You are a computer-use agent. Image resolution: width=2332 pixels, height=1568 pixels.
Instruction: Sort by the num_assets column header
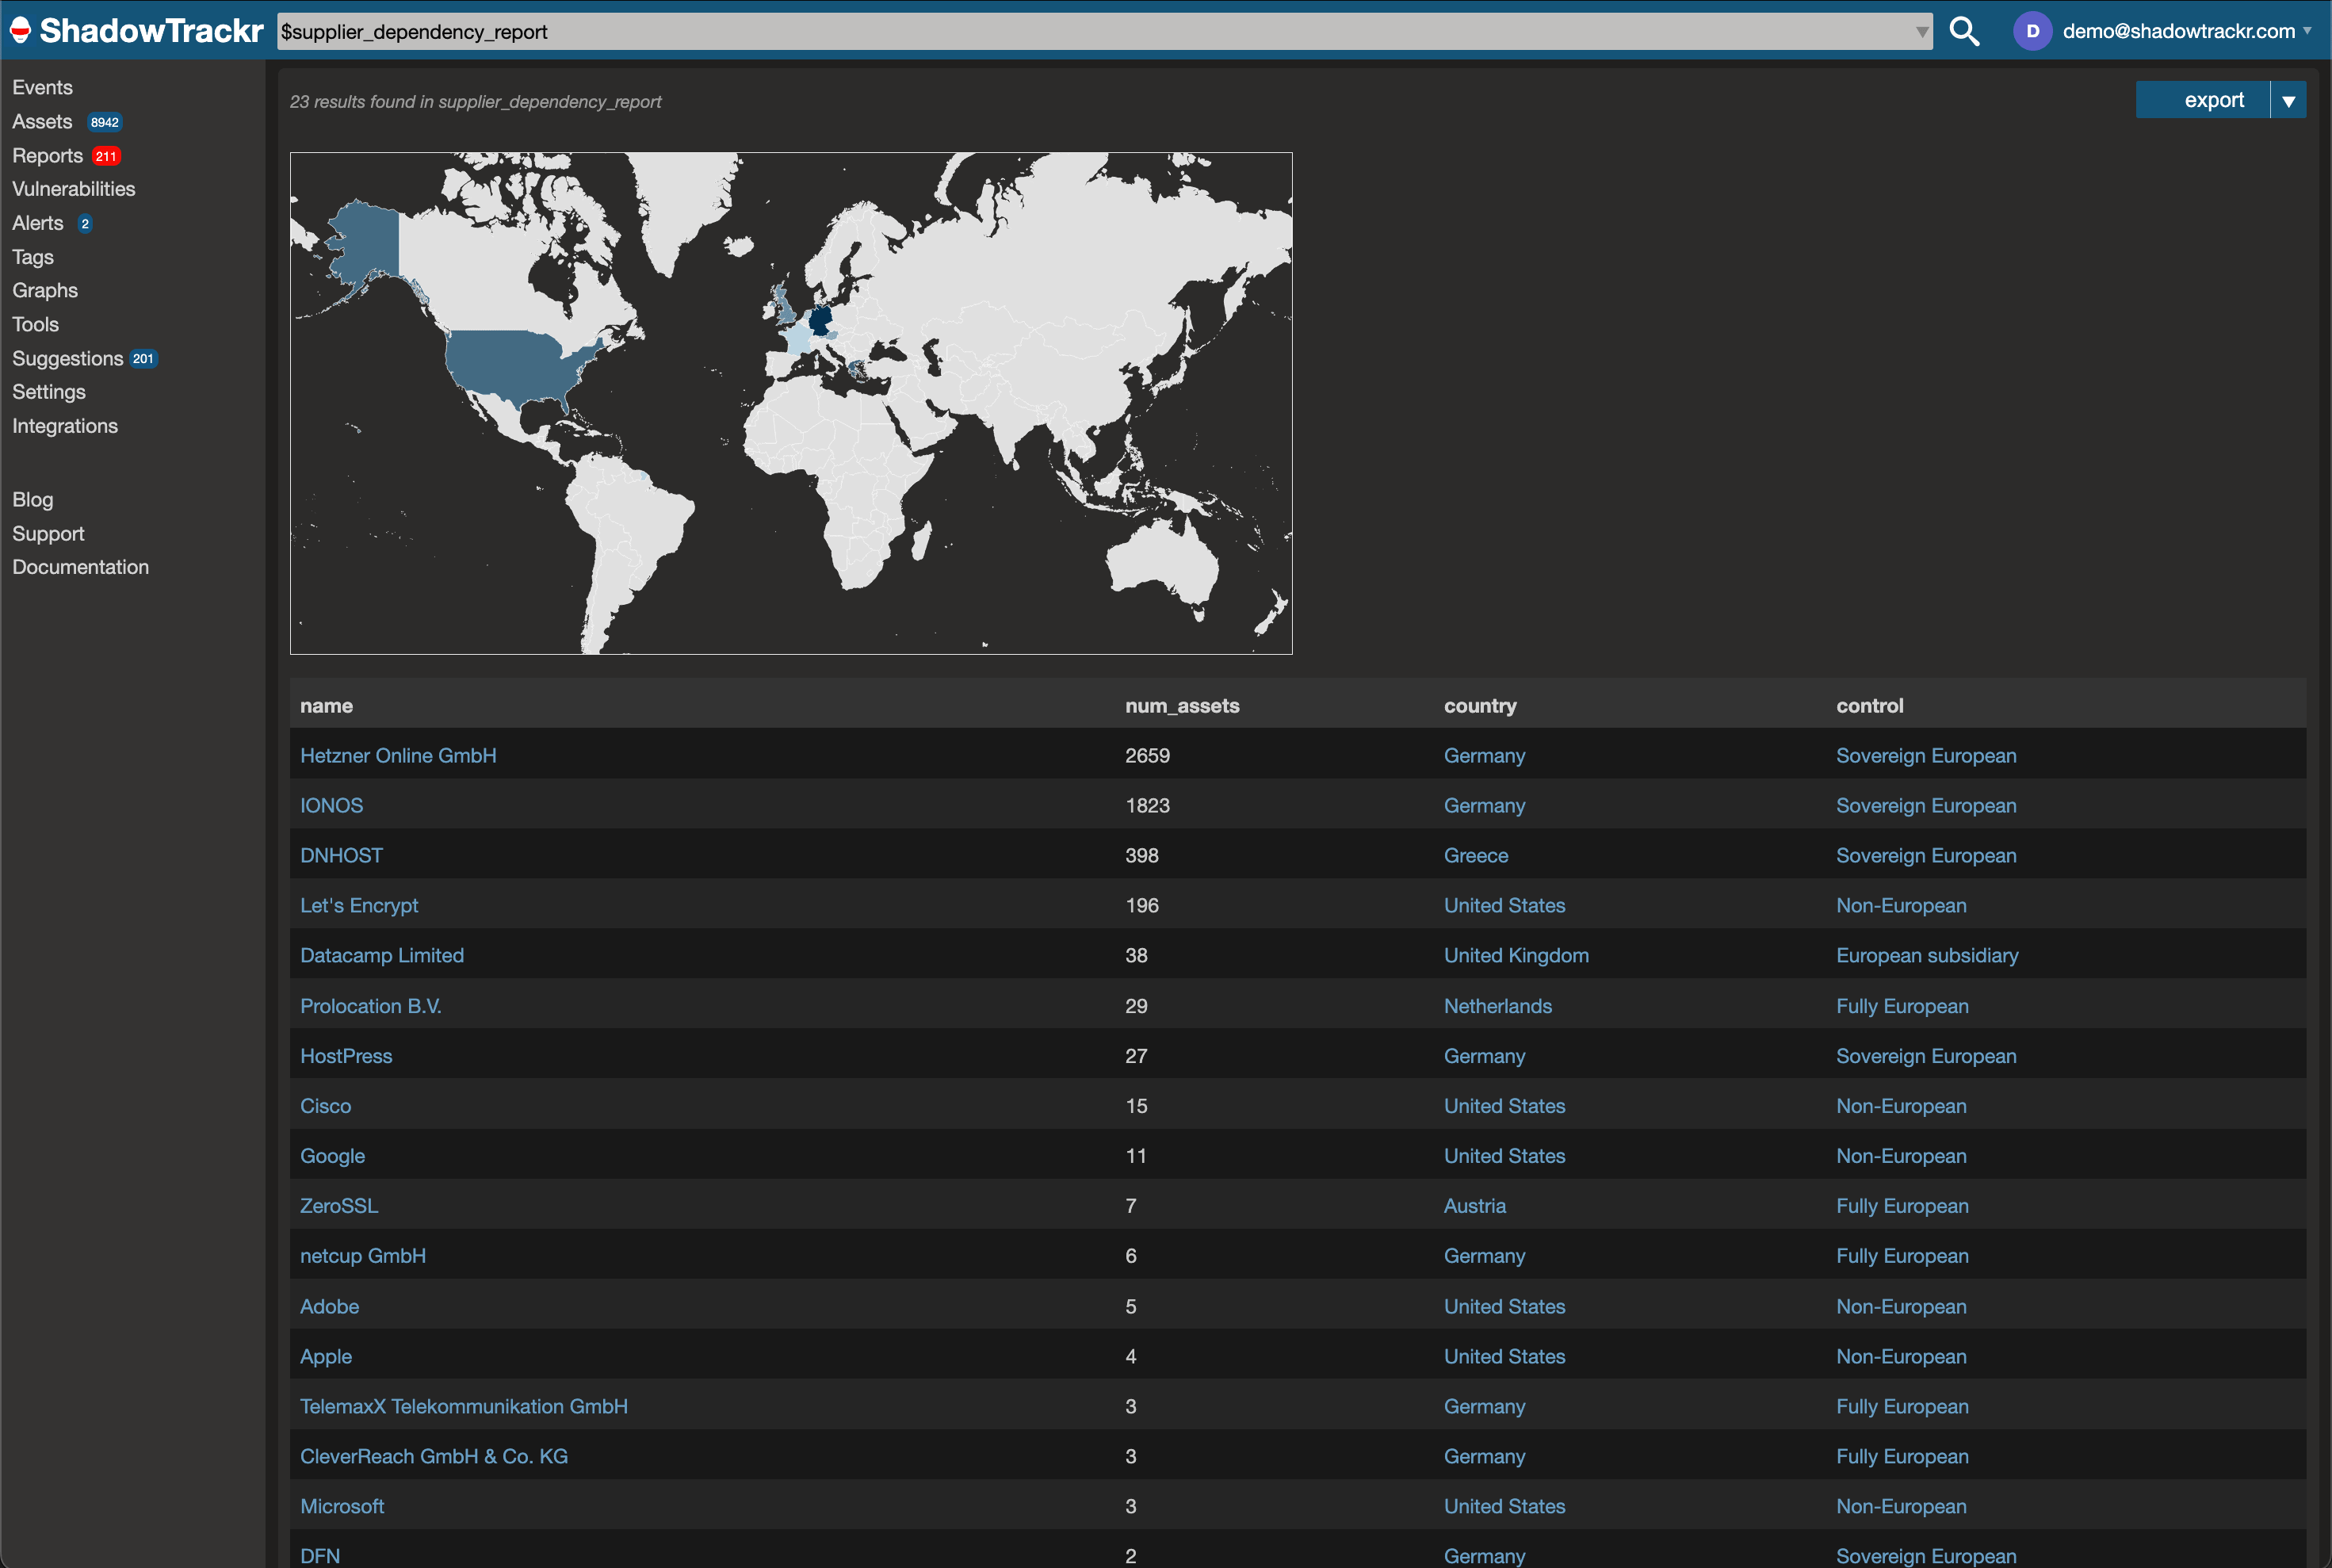(x=1182, y=706)
